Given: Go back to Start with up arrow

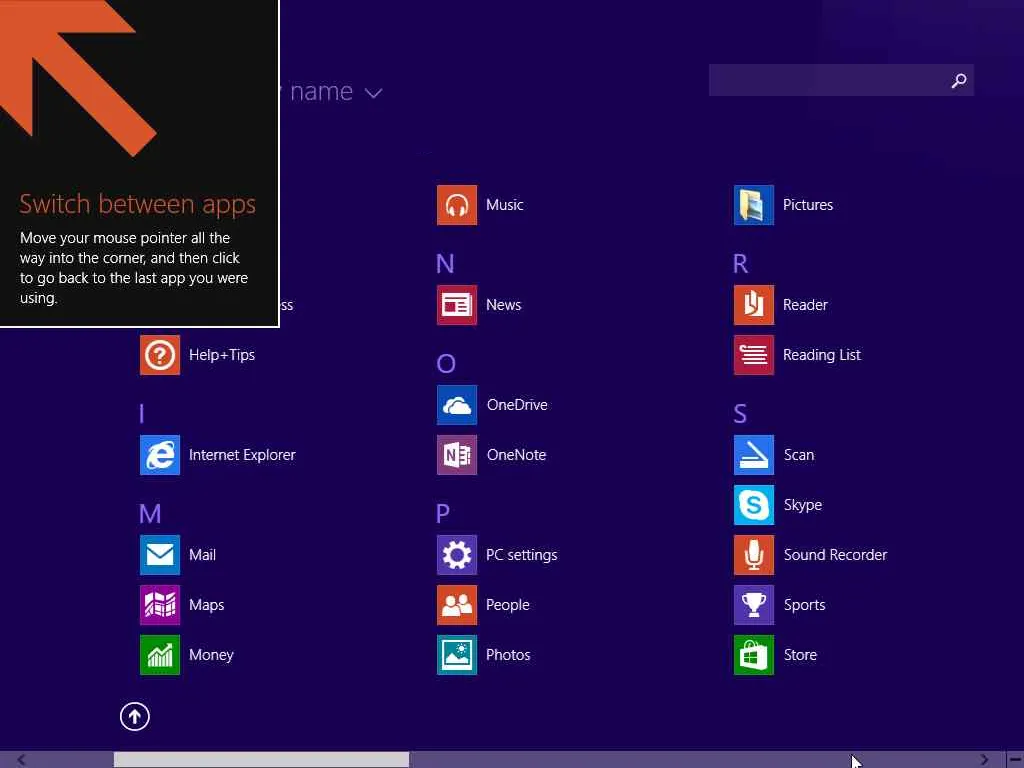Looking at the screenshot, I should tap(135, 717).
